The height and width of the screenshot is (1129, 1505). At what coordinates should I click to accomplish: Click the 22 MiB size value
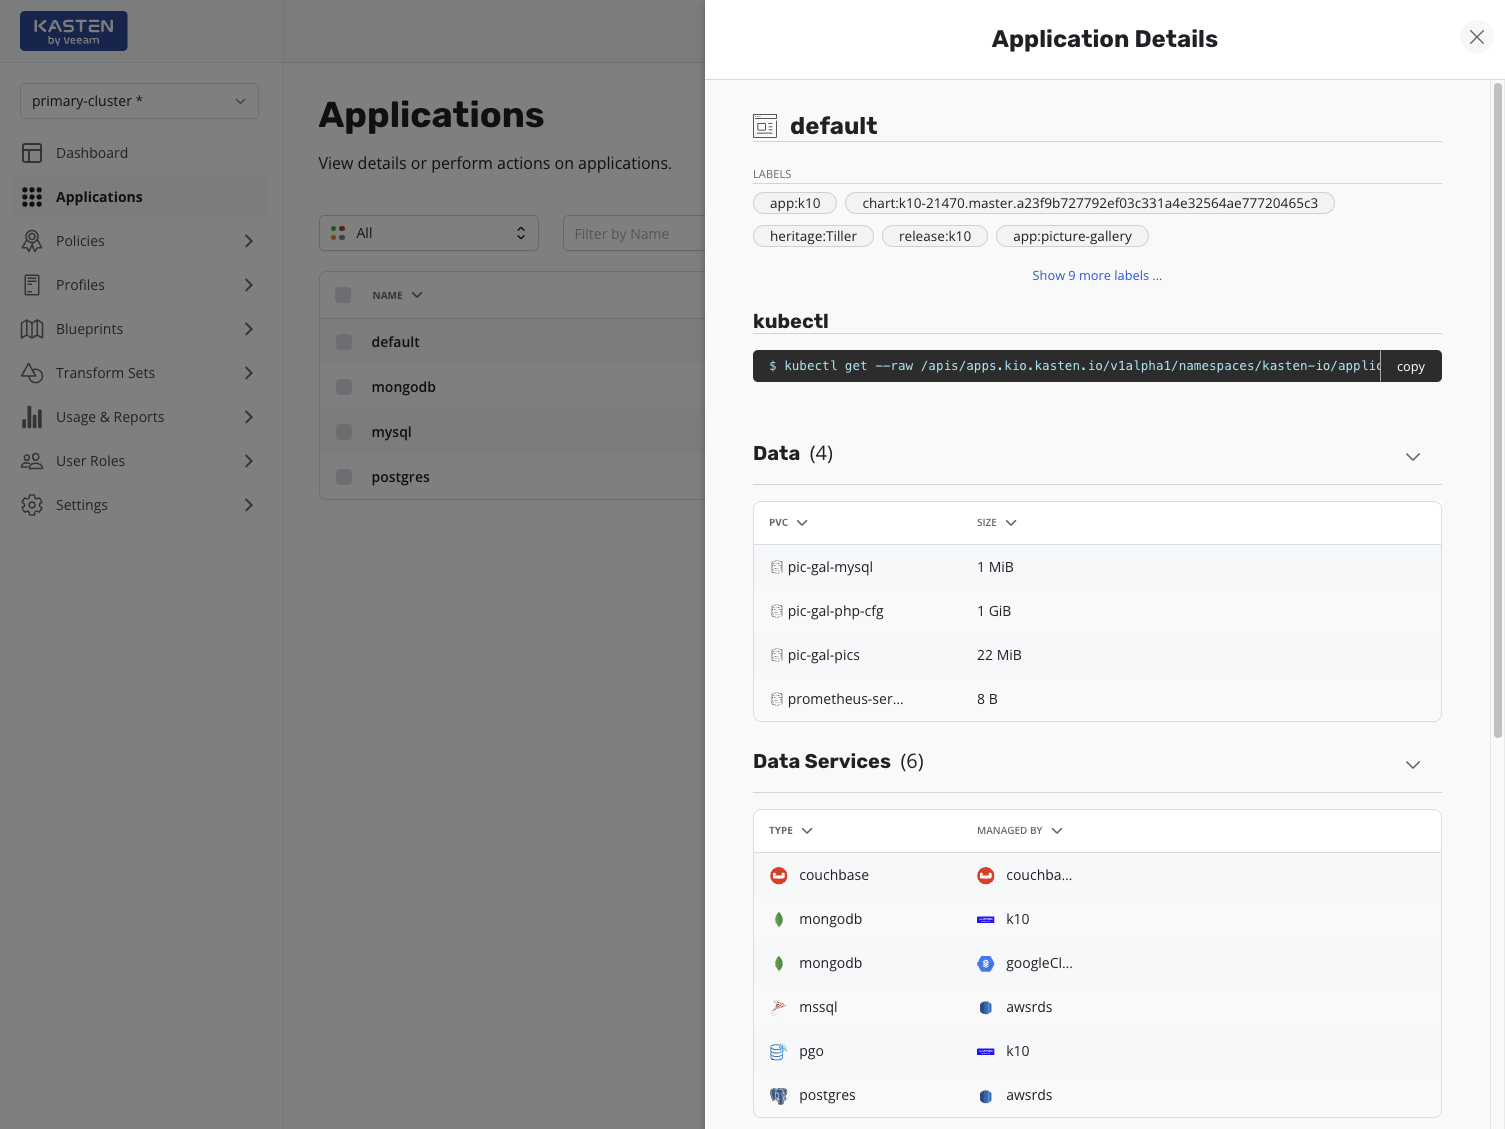pyautogui.click(x=999, y=655)
